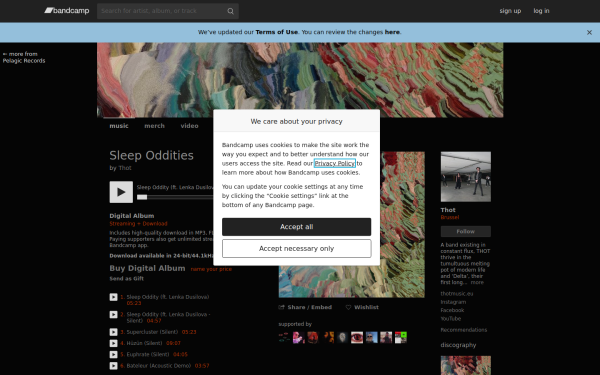Play track 5 Euphrate (Silent)
Screen dimensions: 600x375
click(113, 354)
